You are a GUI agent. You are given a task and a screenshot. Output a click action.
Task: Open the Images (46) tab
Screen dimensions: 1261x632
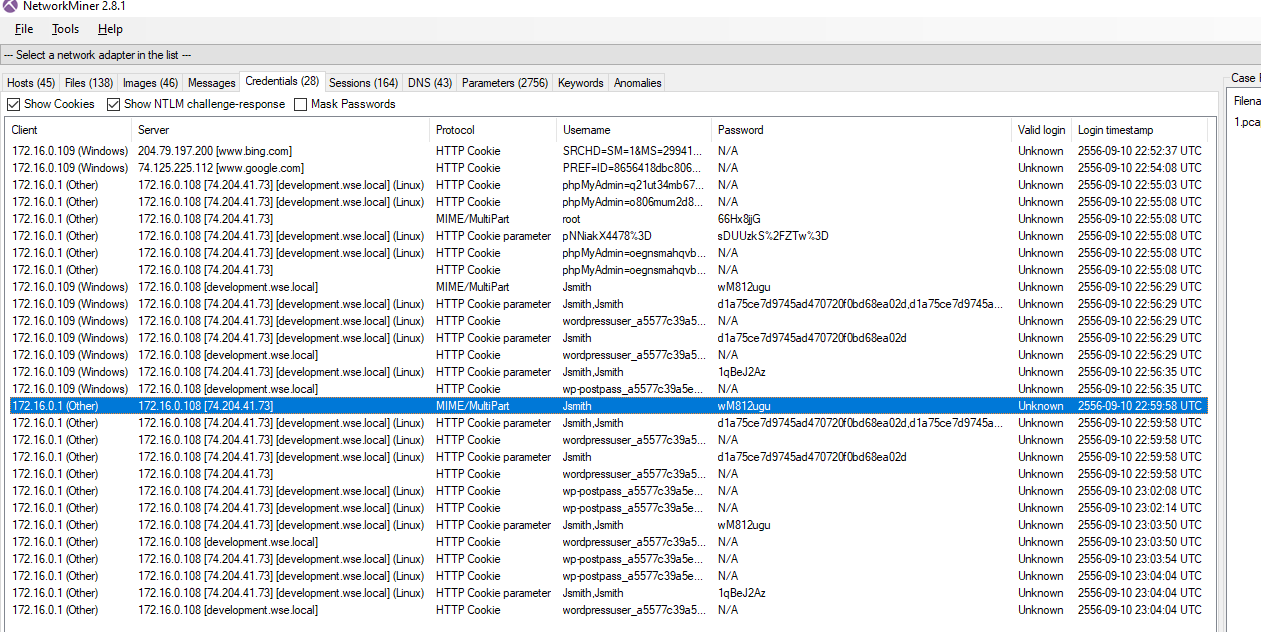(x=150, y=83)
